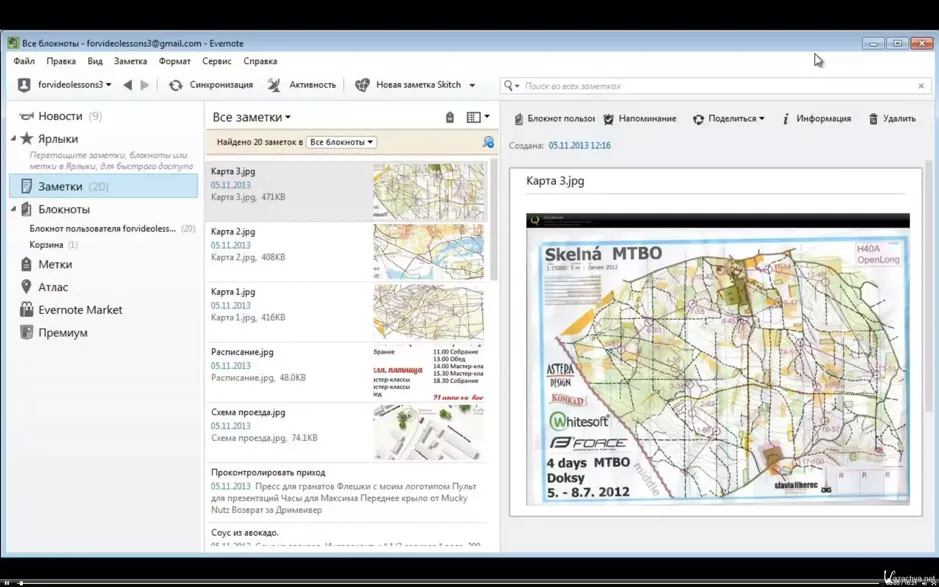Click the Карта 2.jpg map thumbnail

[x=428, y=252]
